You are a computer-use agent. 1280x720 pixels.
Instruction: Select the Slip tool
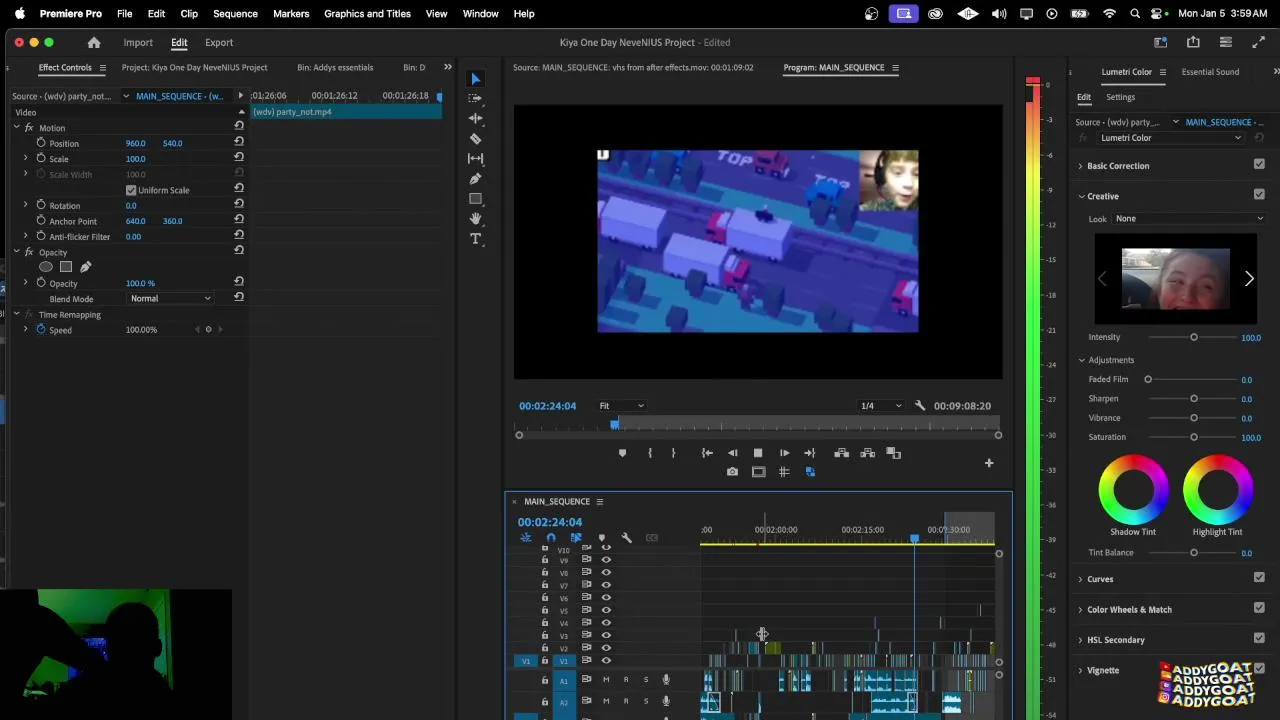click(x=476, y=158)
